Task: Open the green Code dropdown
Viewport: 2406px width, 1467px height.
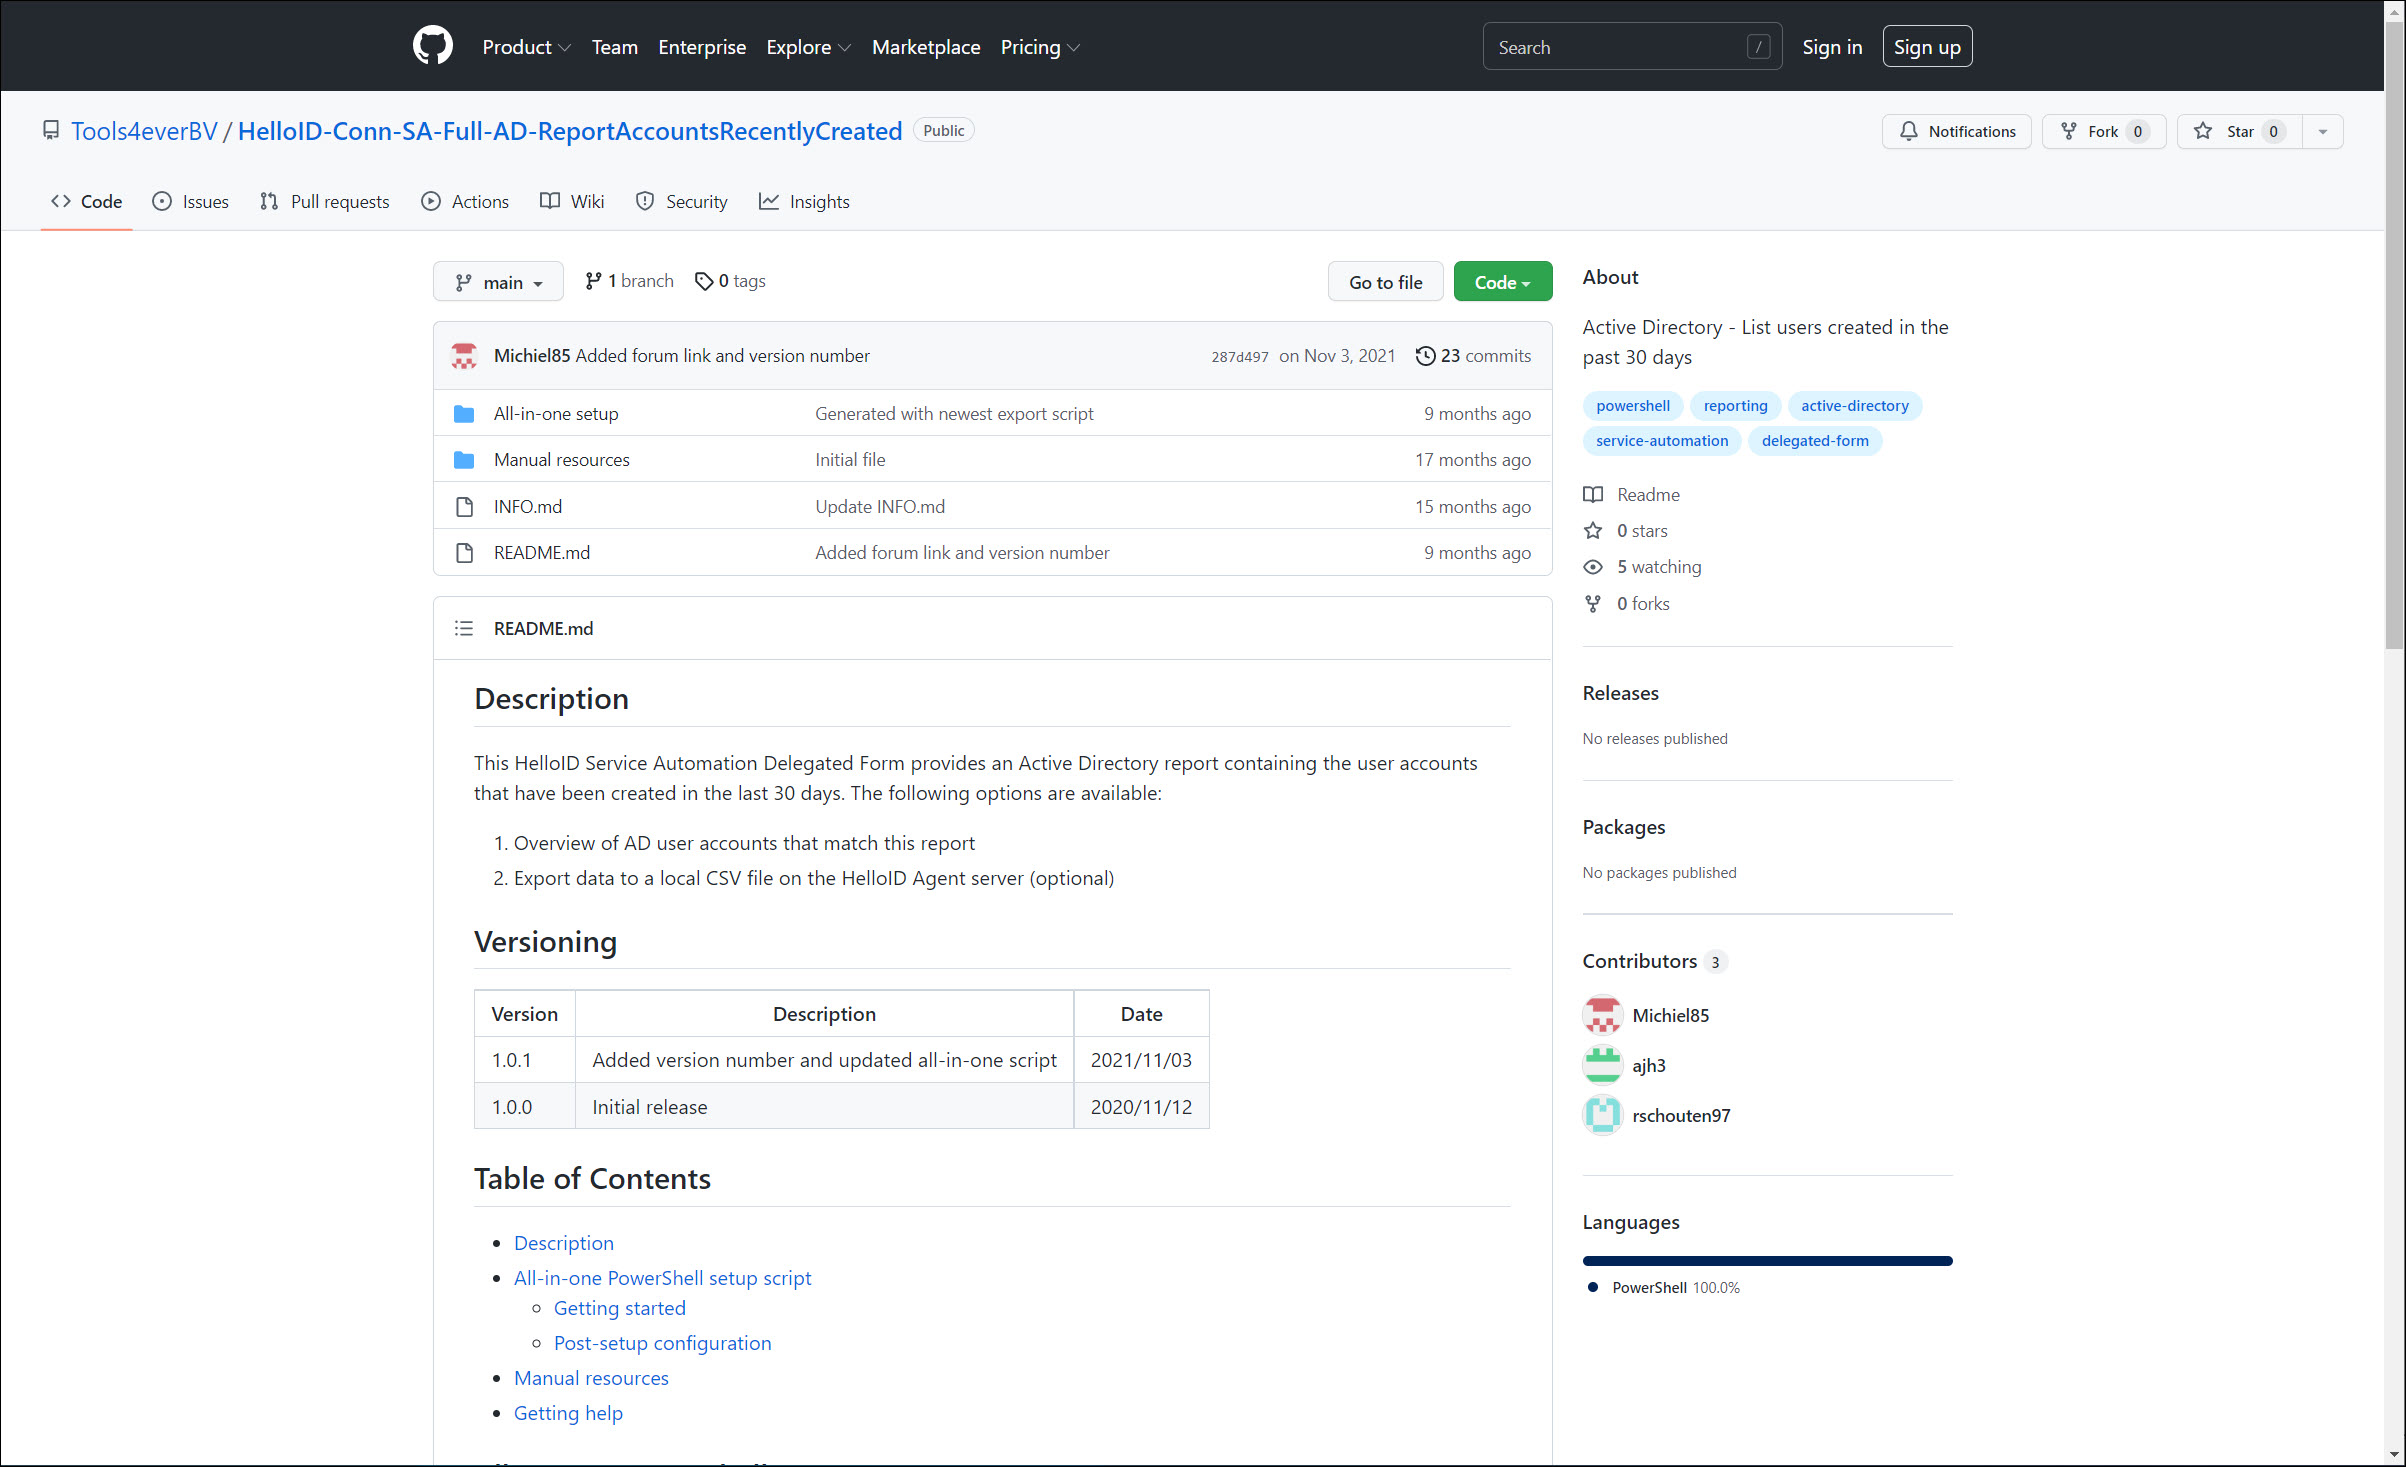Action: point(1502,282)
